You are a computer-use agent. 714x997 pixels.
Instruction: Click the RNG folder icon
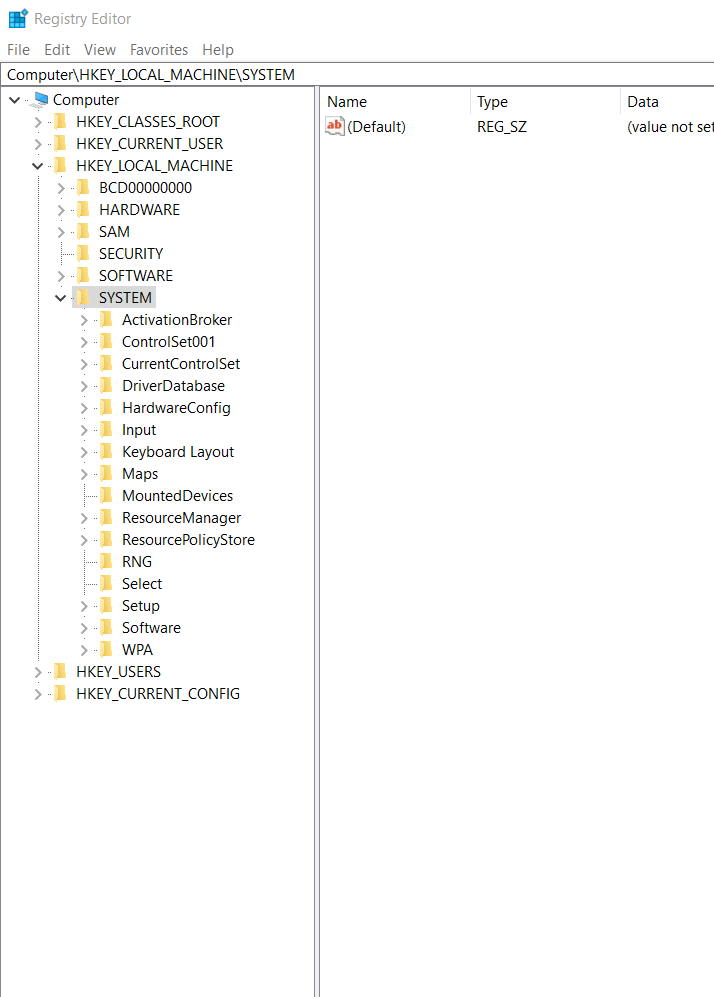(x=106, y=561)
